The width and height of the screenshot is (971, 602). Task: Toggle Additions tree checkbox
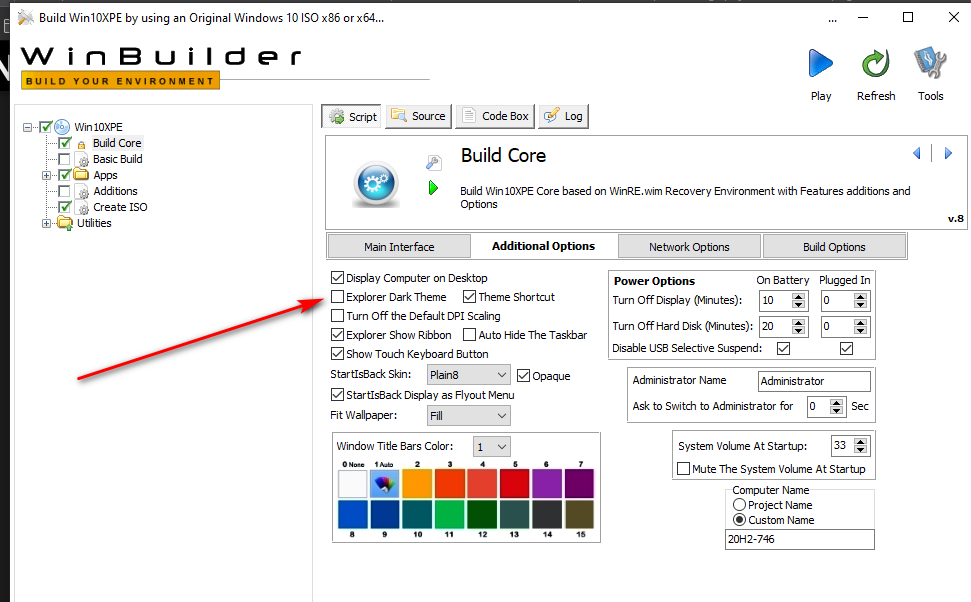64,191
